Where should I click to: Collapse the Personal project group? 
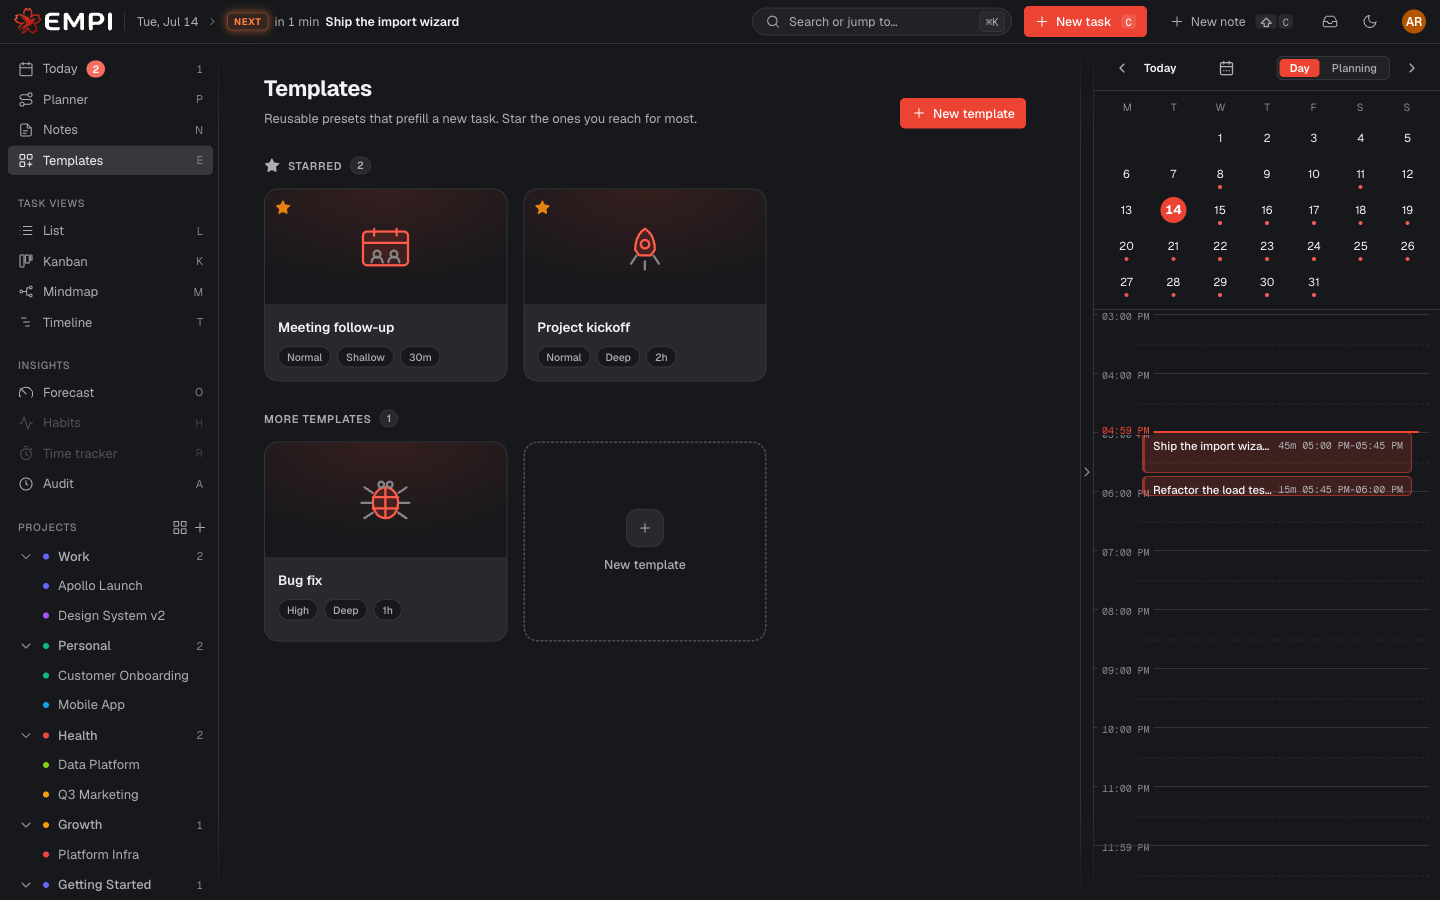[x=26, y=646]
